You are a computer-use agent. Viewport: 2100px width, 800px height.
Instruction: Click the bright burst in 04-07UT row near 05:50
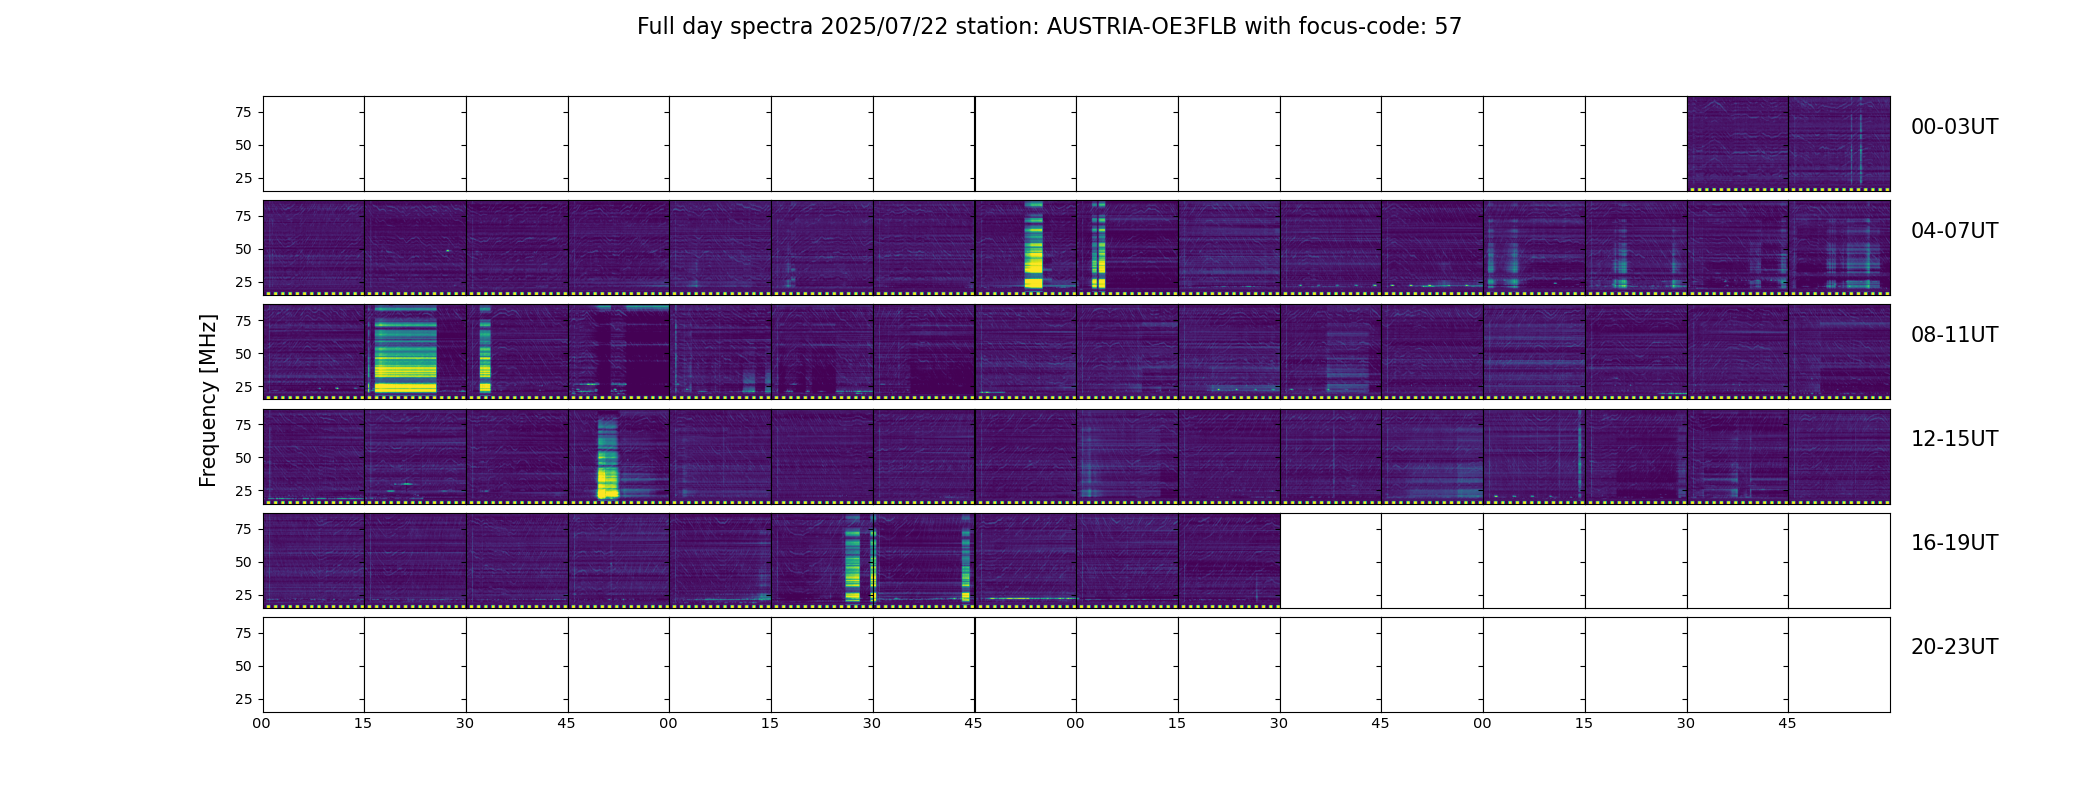pos(1033,245)
